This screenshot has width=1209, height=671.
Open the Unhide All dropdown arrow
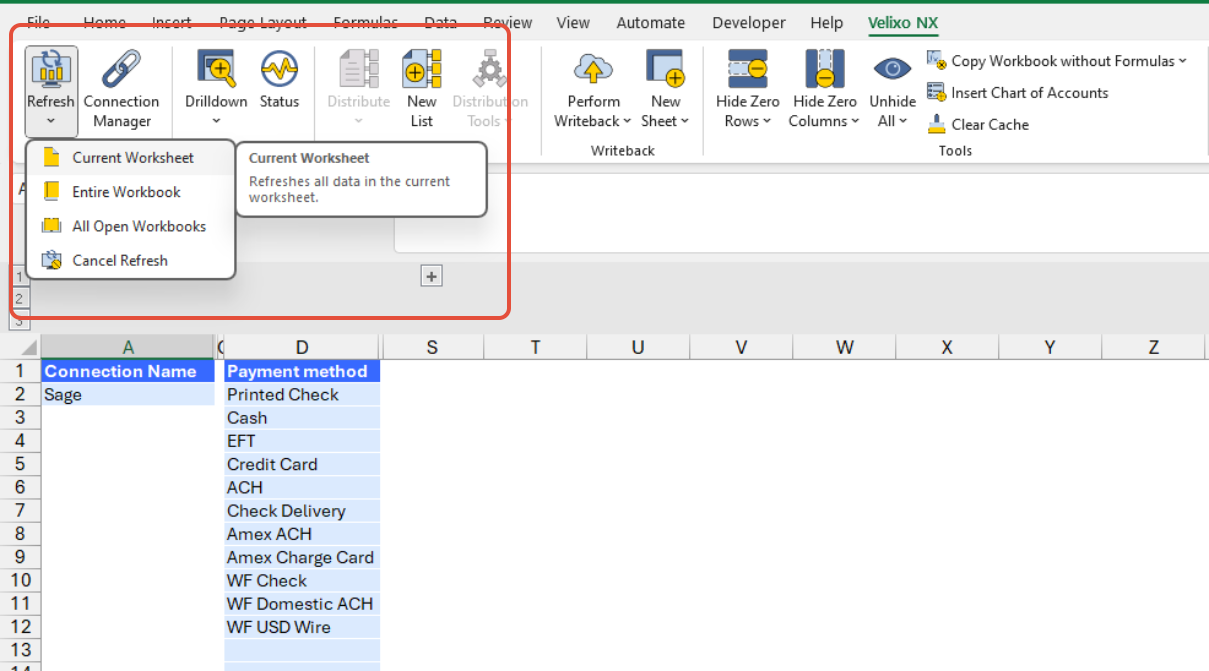click(x=903, y=122)
